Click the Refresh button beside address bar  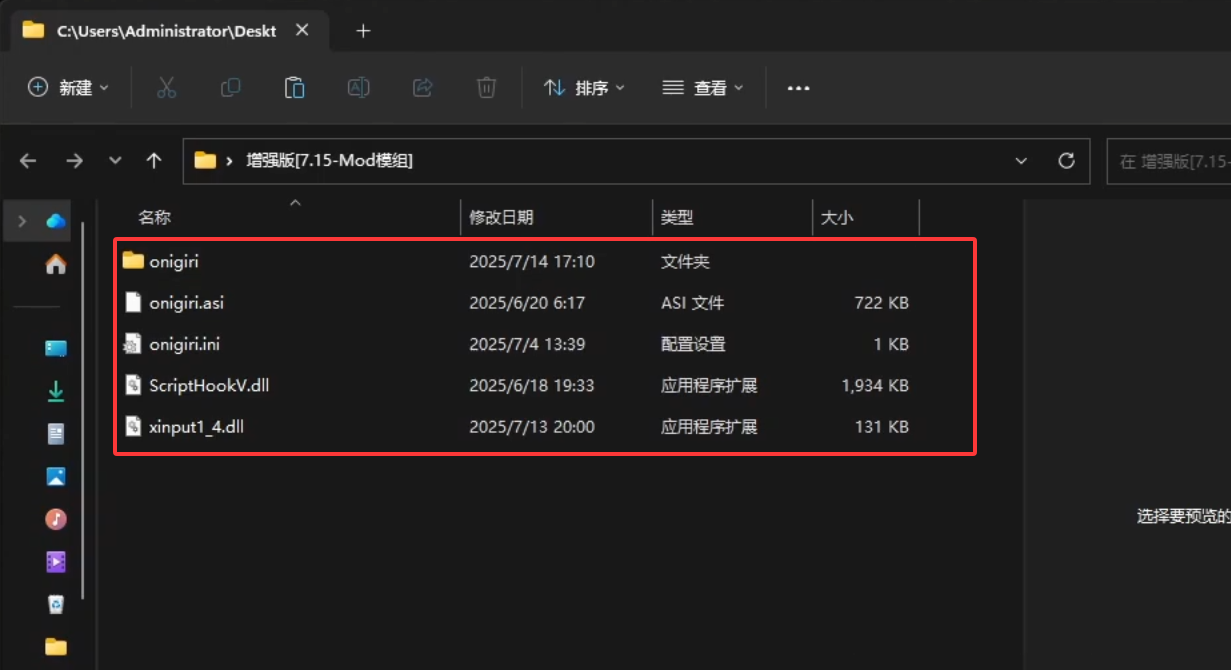point(1066,161)
